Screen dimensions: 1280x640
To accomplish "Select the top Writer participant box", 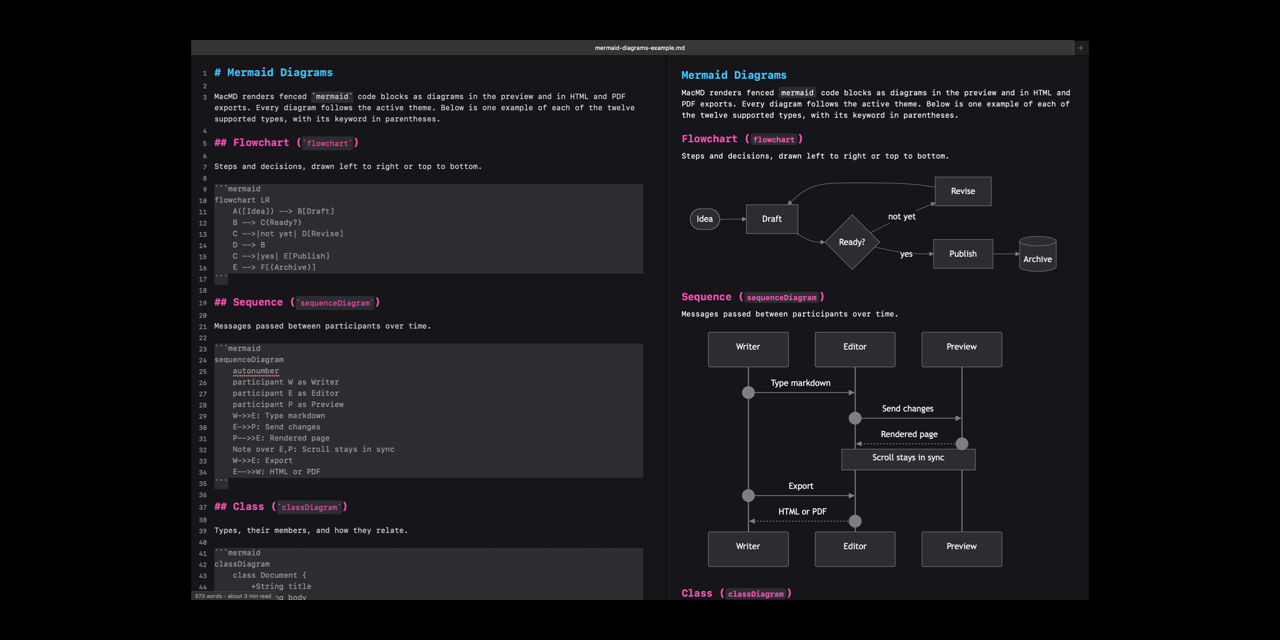I will tap(748, 349).
